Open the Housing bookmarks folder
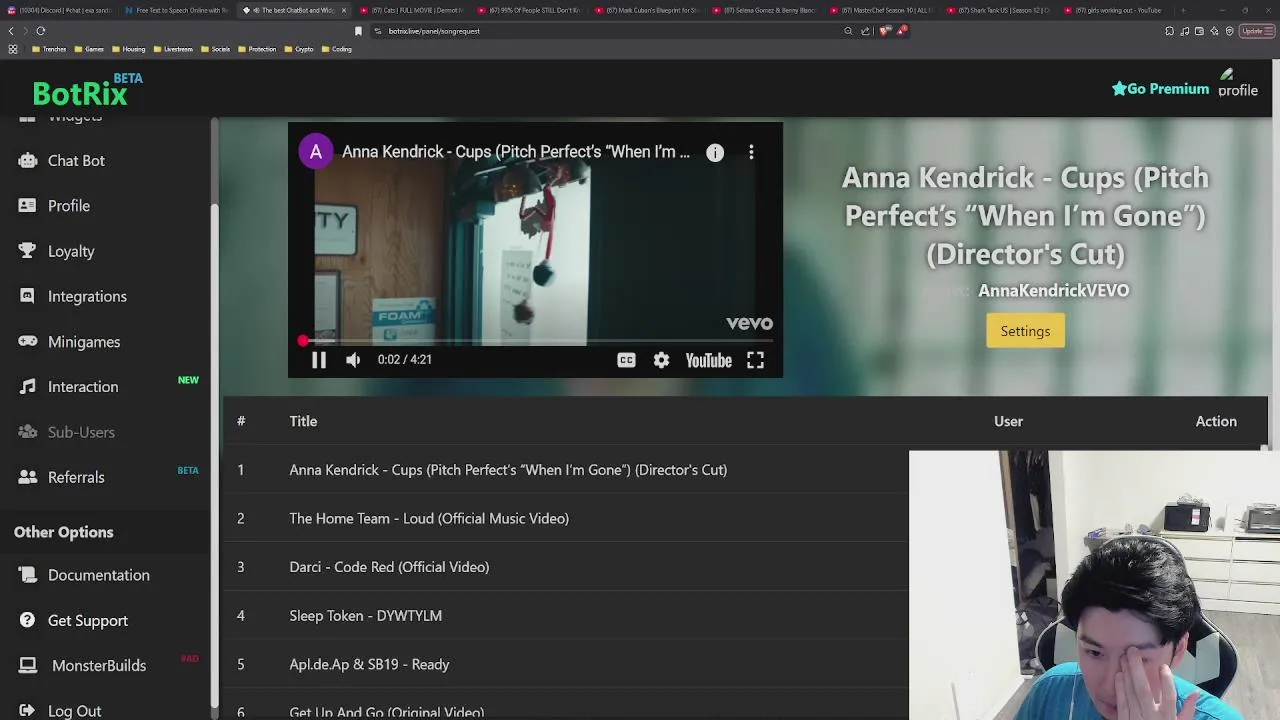The height and width of the screenshot is (720, 1280). [x=129, y=49]
